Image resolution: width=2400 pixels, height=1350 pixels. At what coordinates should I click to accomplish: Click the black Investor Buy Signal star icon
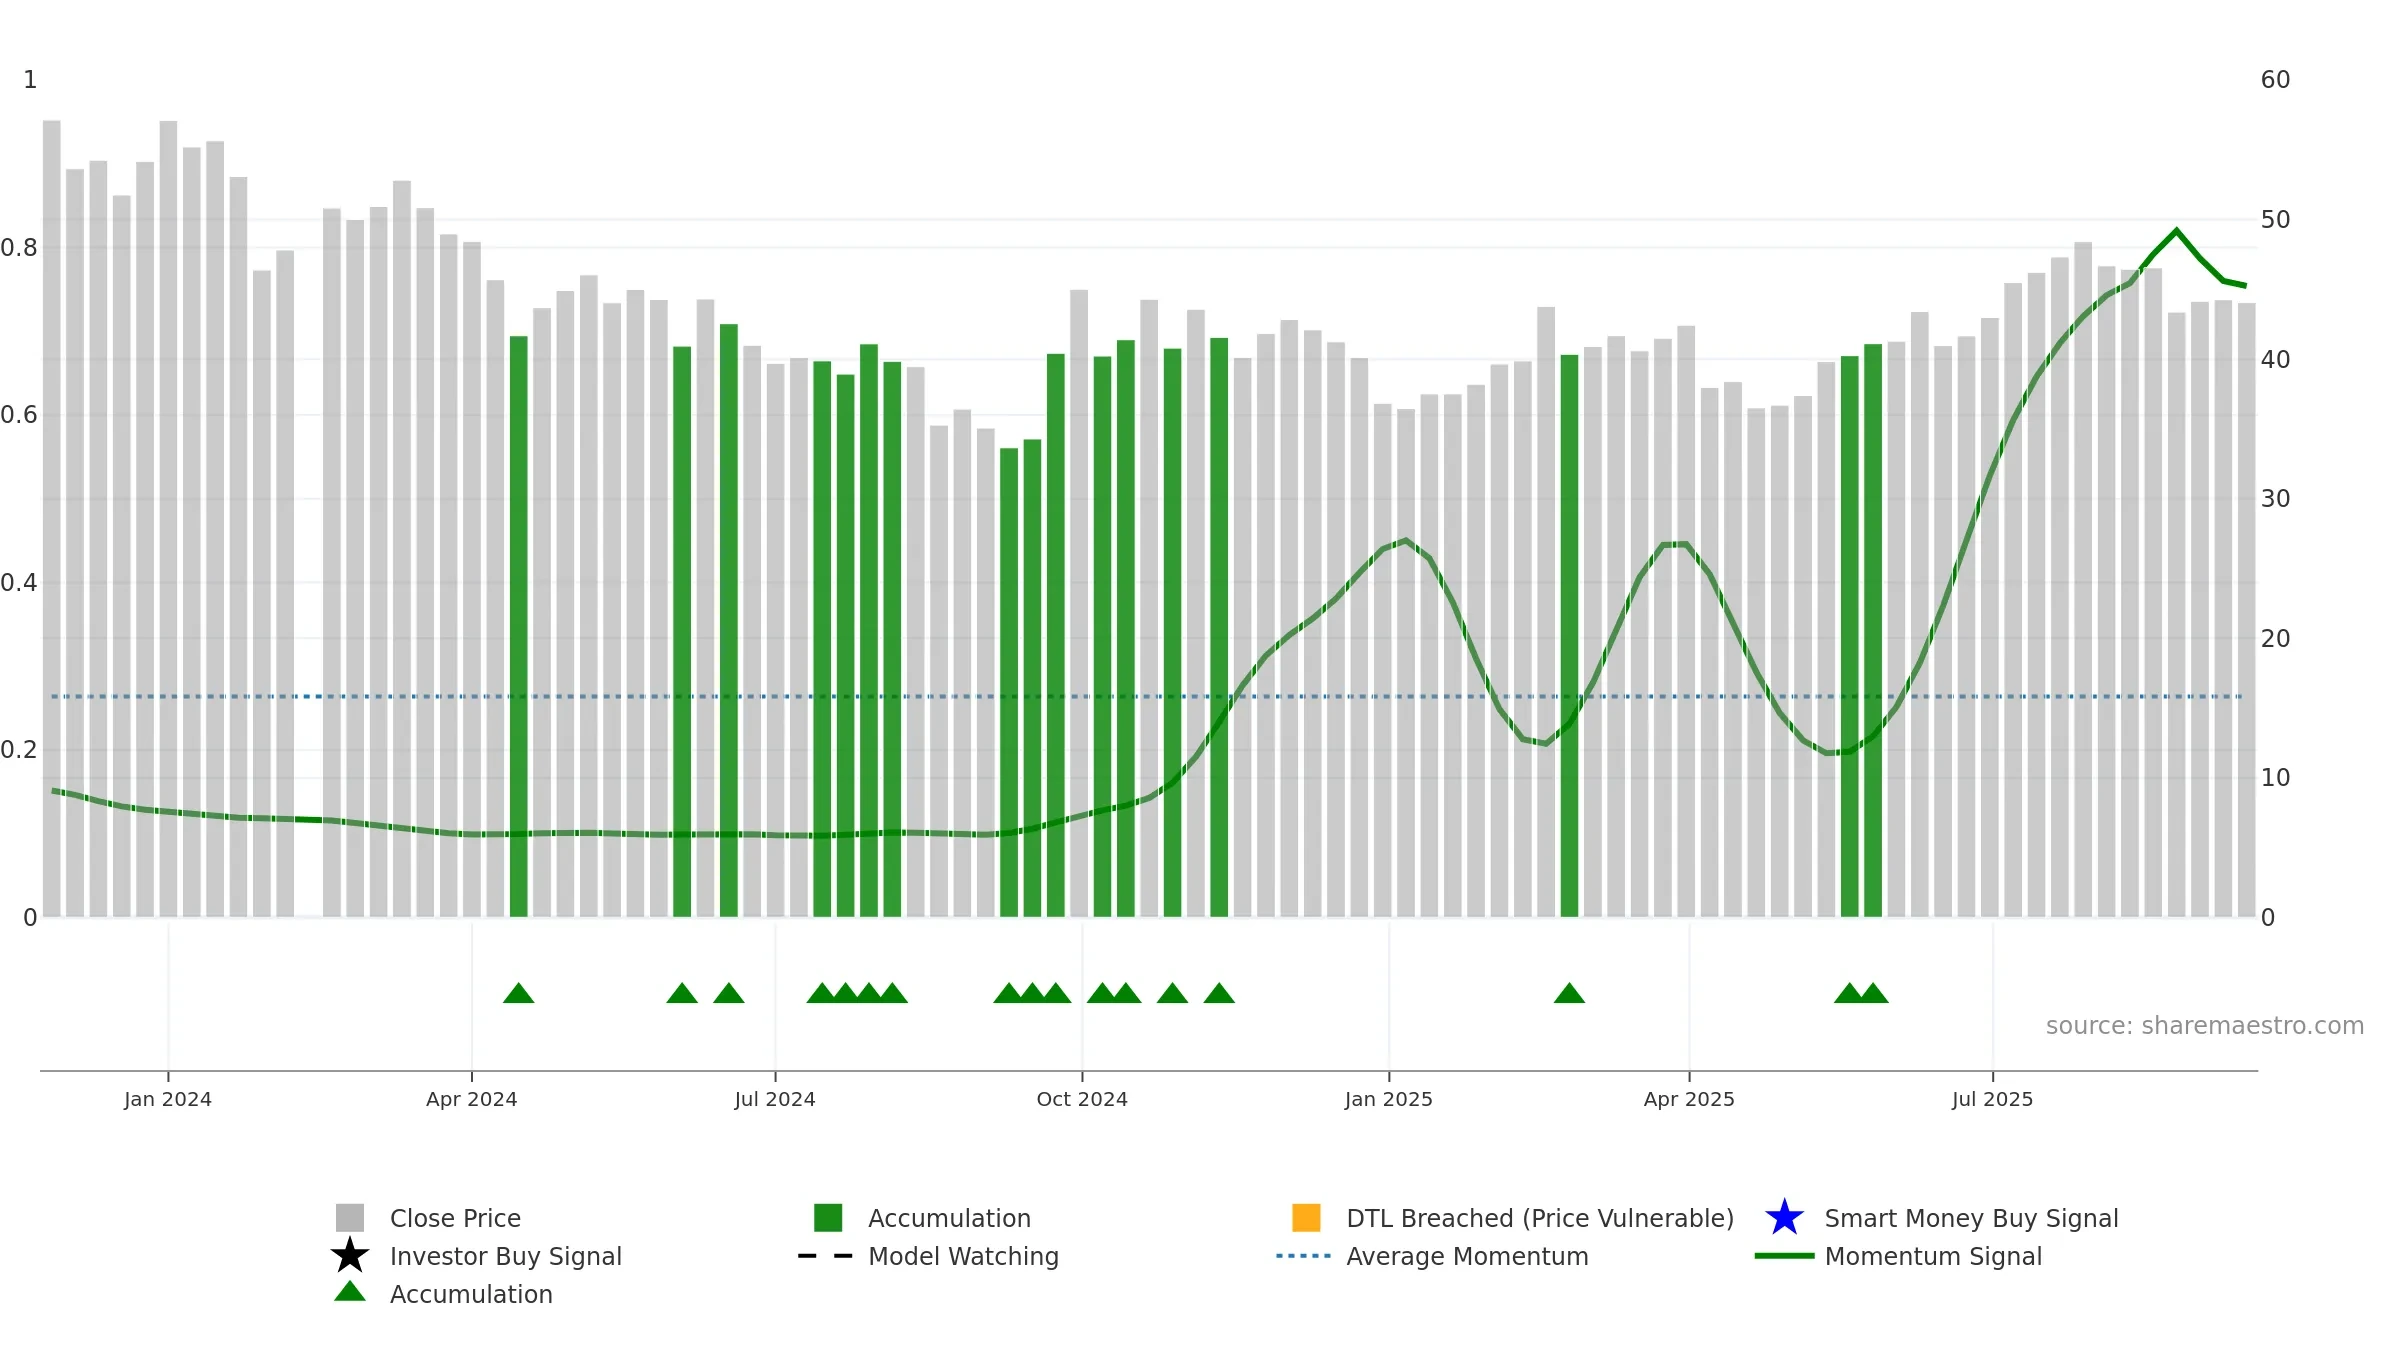pos(350,1256)
